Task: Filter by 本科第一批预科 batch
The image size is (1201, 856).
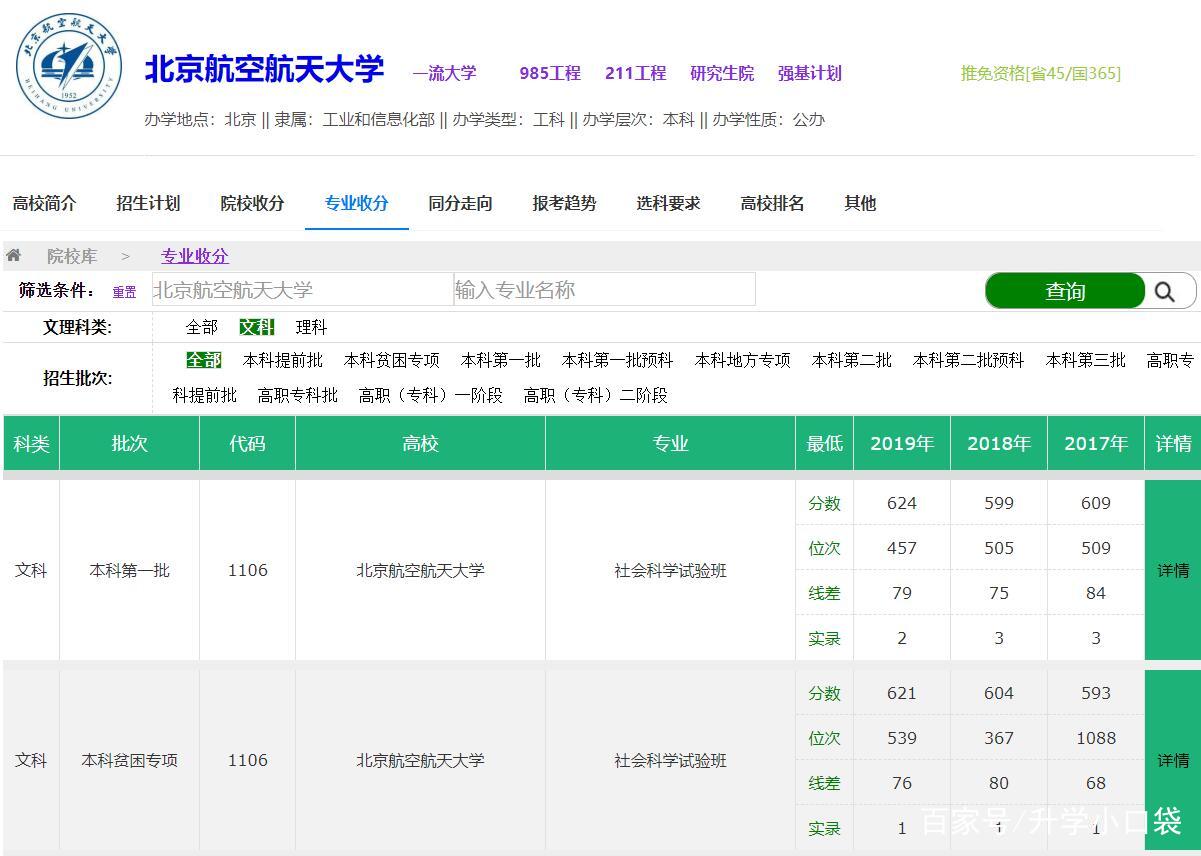Action: [618, 360]
